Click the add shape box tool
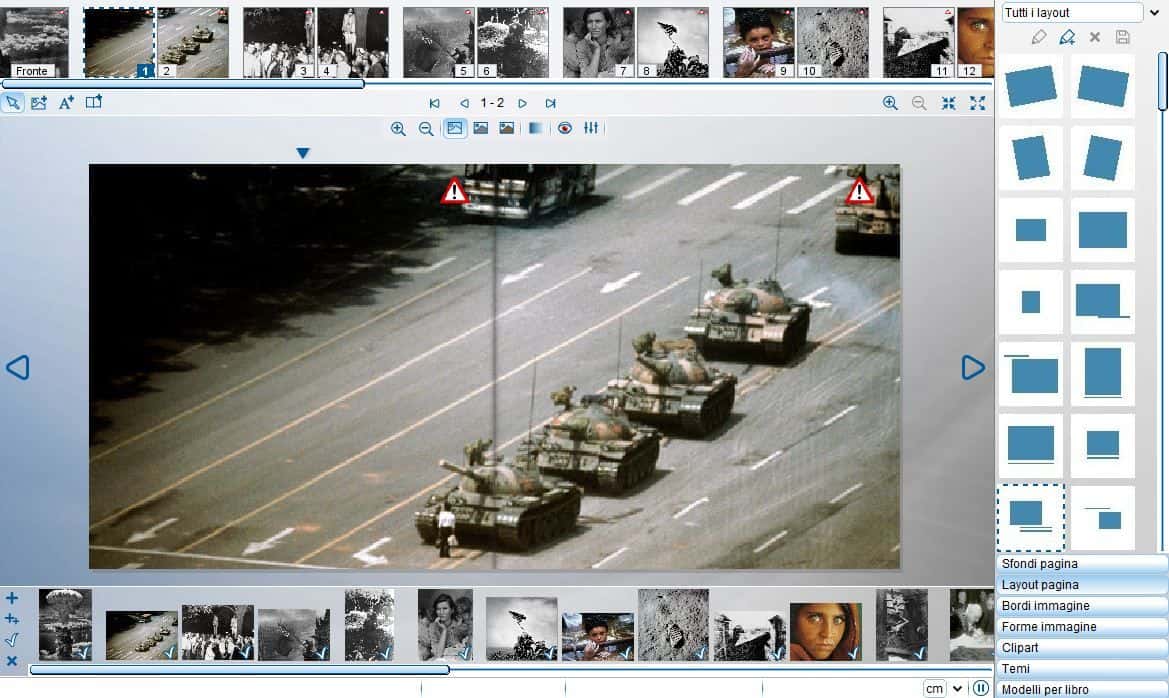Image resolution: width=1169 pixels, height=698 pixels. [x=93, y=102]
